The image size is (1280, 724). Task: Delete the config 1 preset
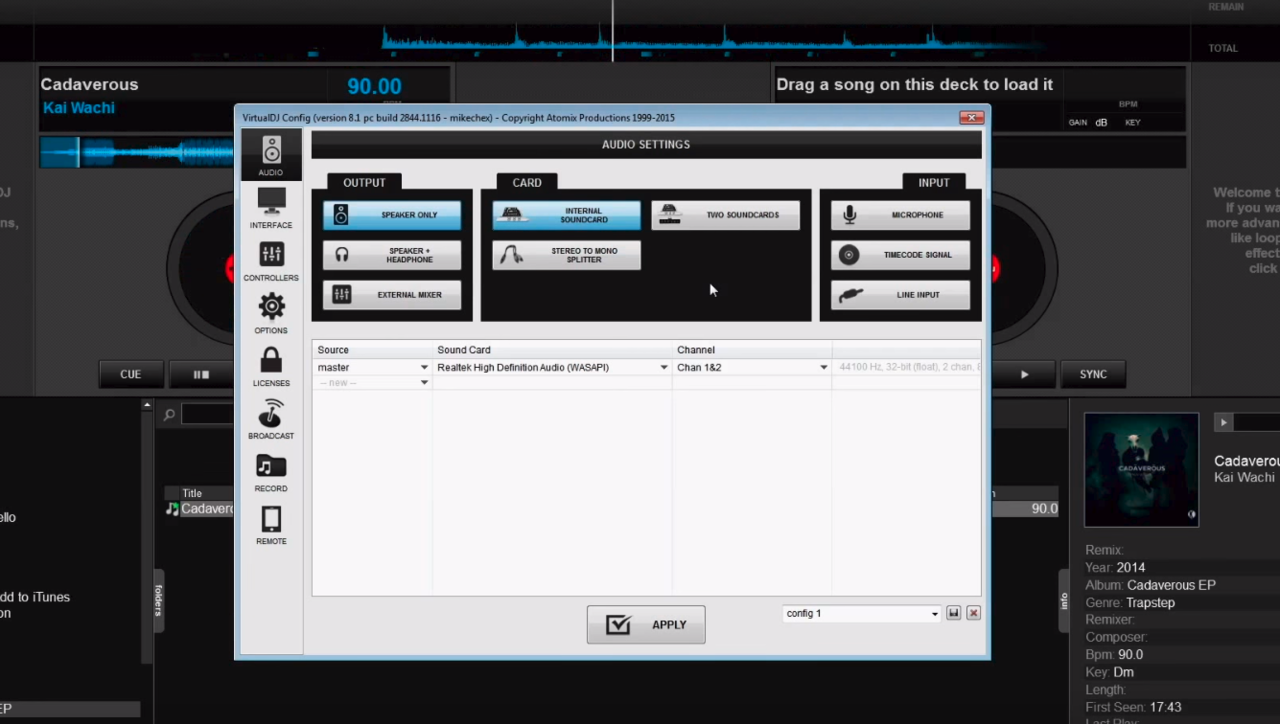[x=973, y=613]
